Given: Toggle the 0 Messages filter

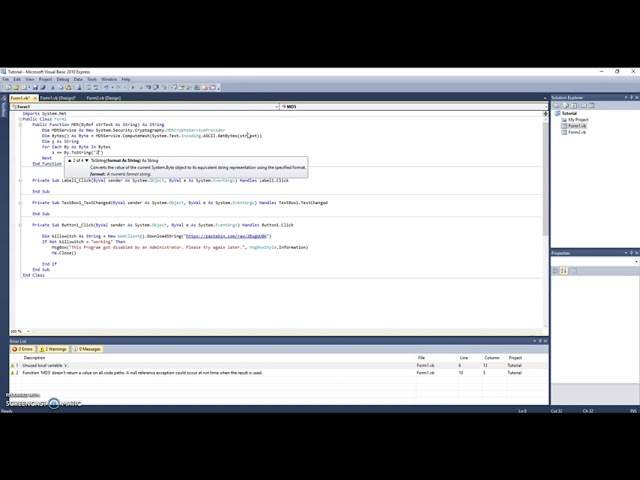Looking at the screenshot, I should (x=87, y=349).
